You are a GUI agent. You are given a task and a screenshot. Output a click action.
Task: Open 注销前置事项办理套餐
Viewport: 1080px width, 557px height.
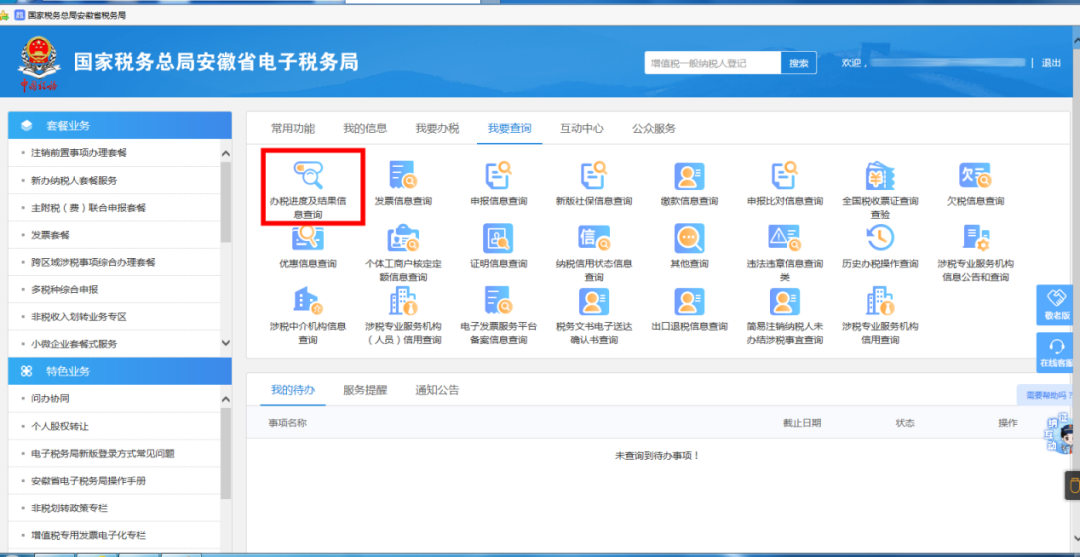79,153
